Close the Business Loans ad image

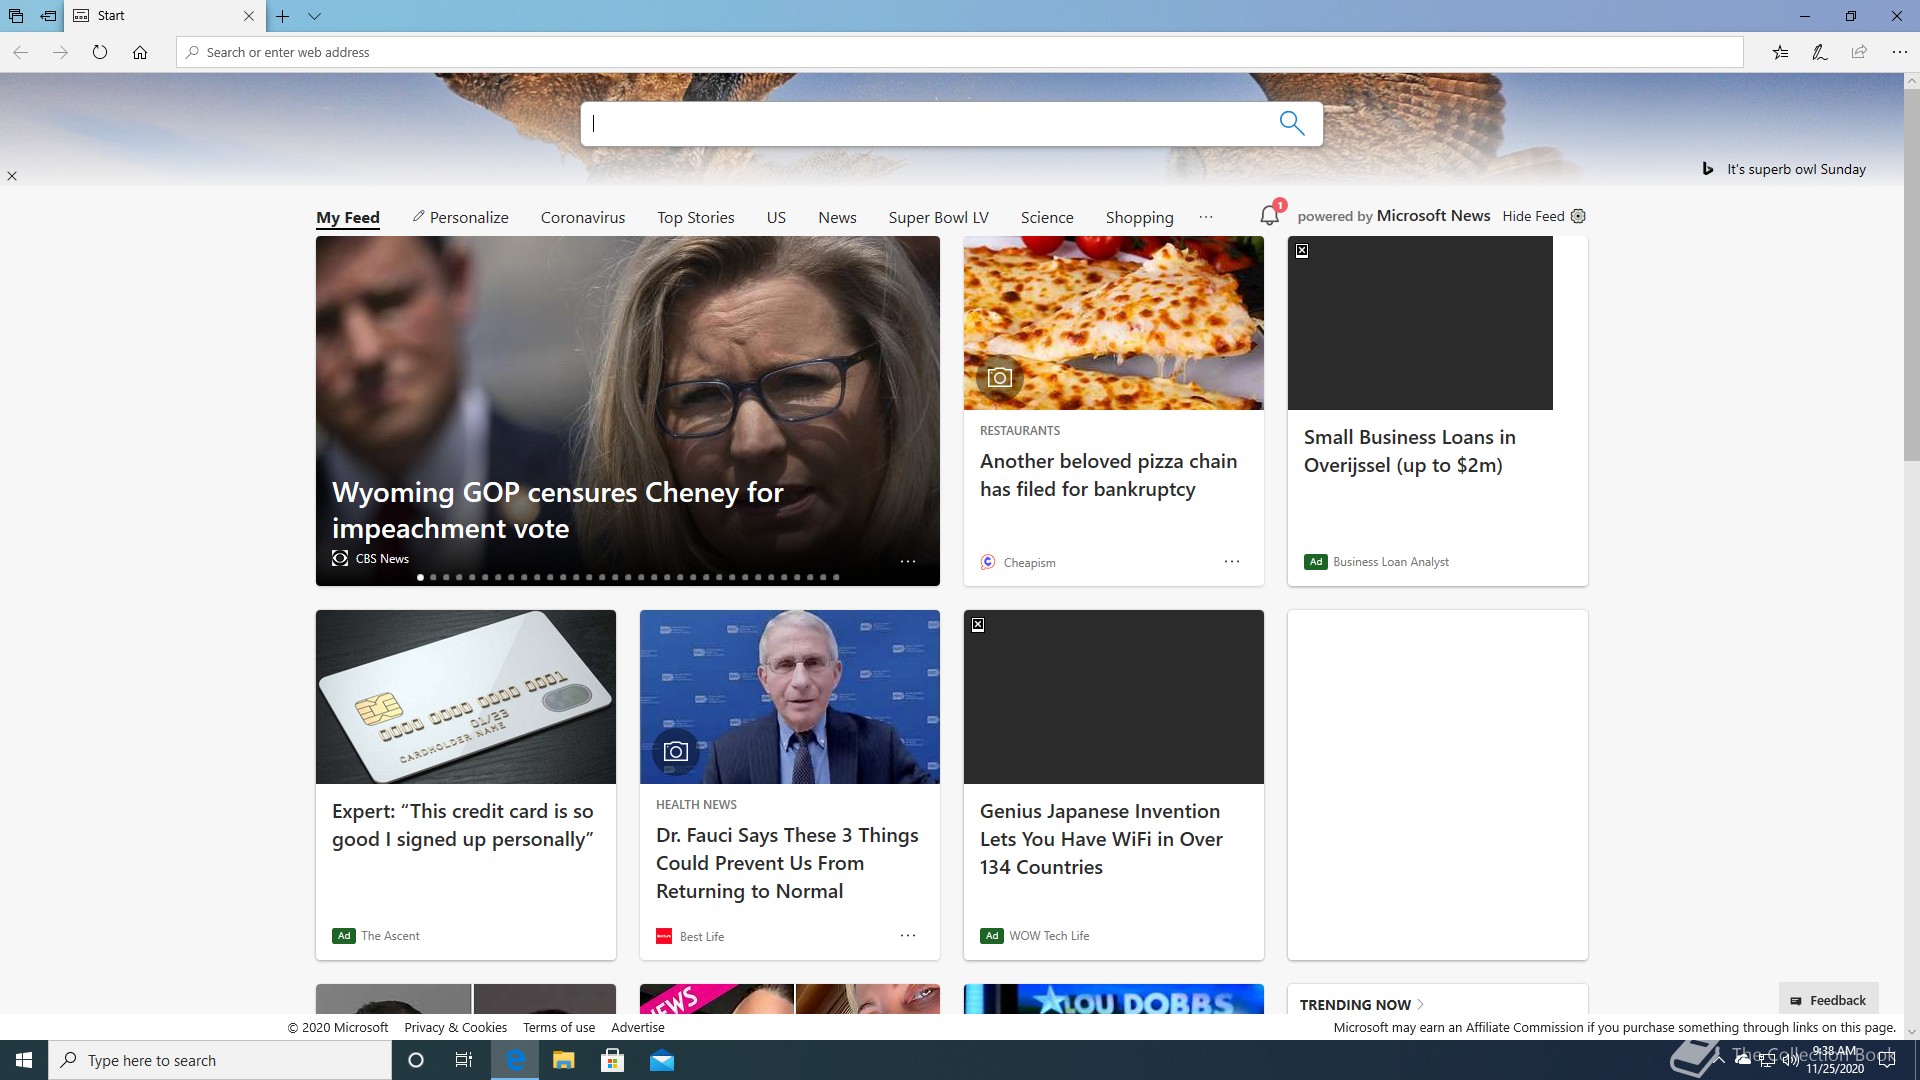(x=1302, y=251)
